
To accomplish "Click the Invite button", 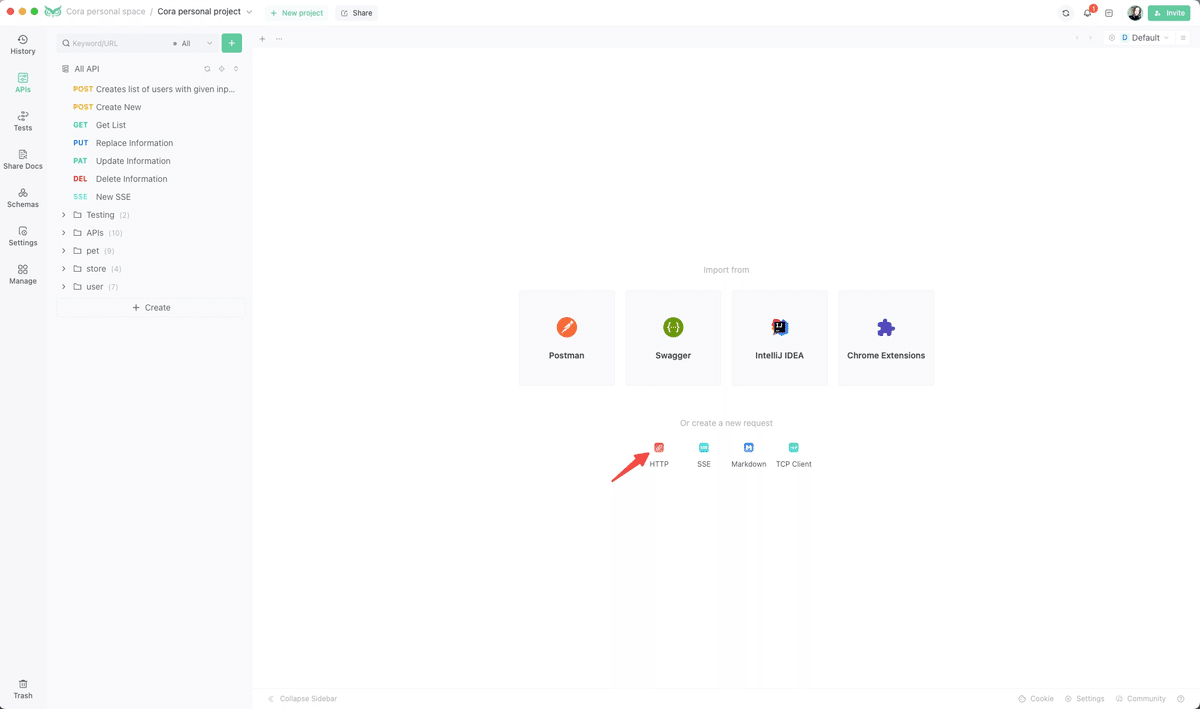I will pos(1168,12).
